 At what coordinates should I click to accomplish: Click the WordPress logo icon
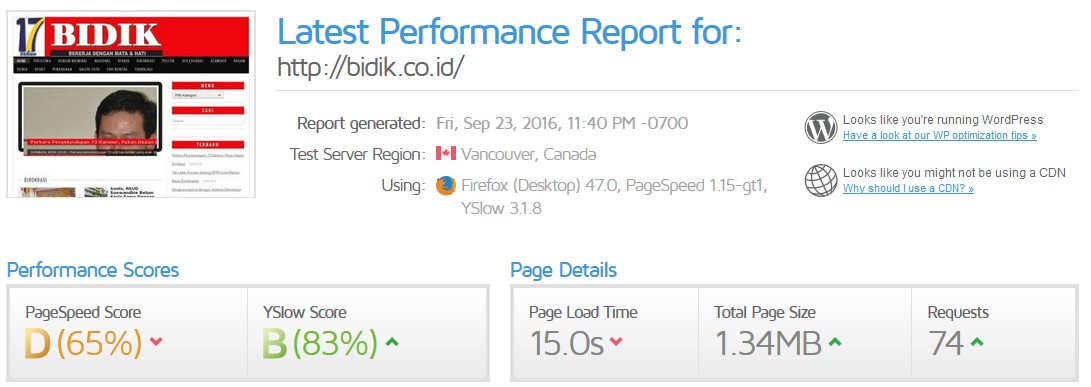pyautogui.click(x=821, y=127)
